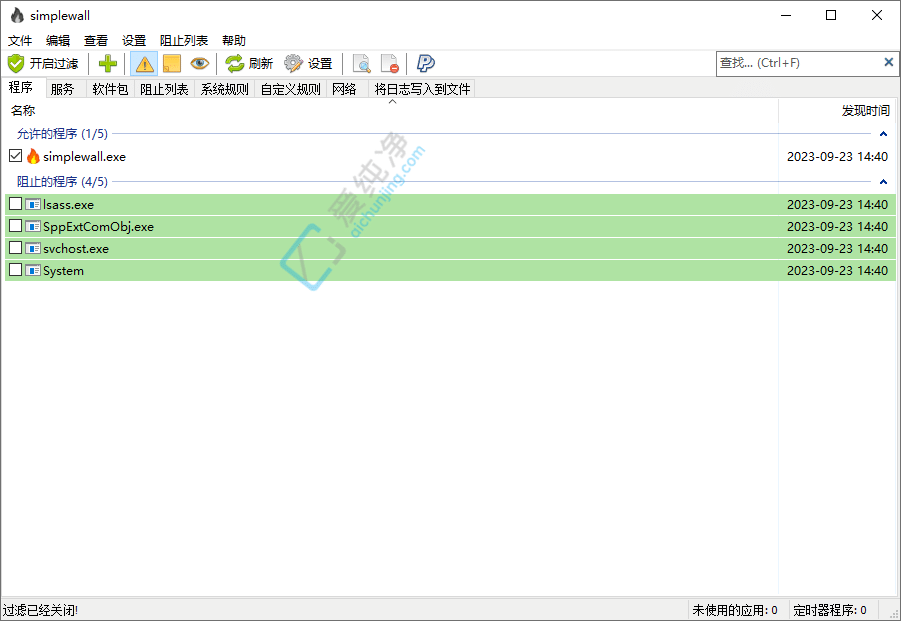The image size is (901, 621).
Task: Open the 设置 menu in the menu bar
Action: (134, 41)
